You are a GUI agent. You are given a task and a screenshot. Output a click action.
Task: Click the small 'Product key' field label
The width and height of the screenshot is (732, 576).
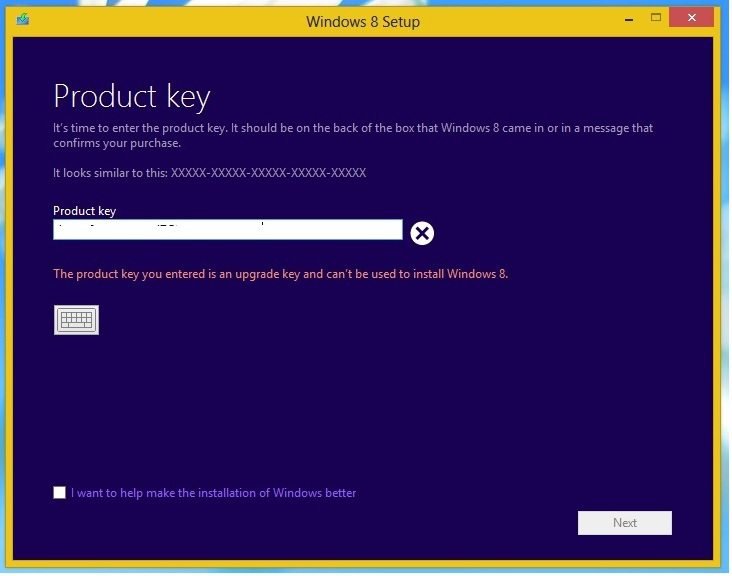[x=84, y=211]
